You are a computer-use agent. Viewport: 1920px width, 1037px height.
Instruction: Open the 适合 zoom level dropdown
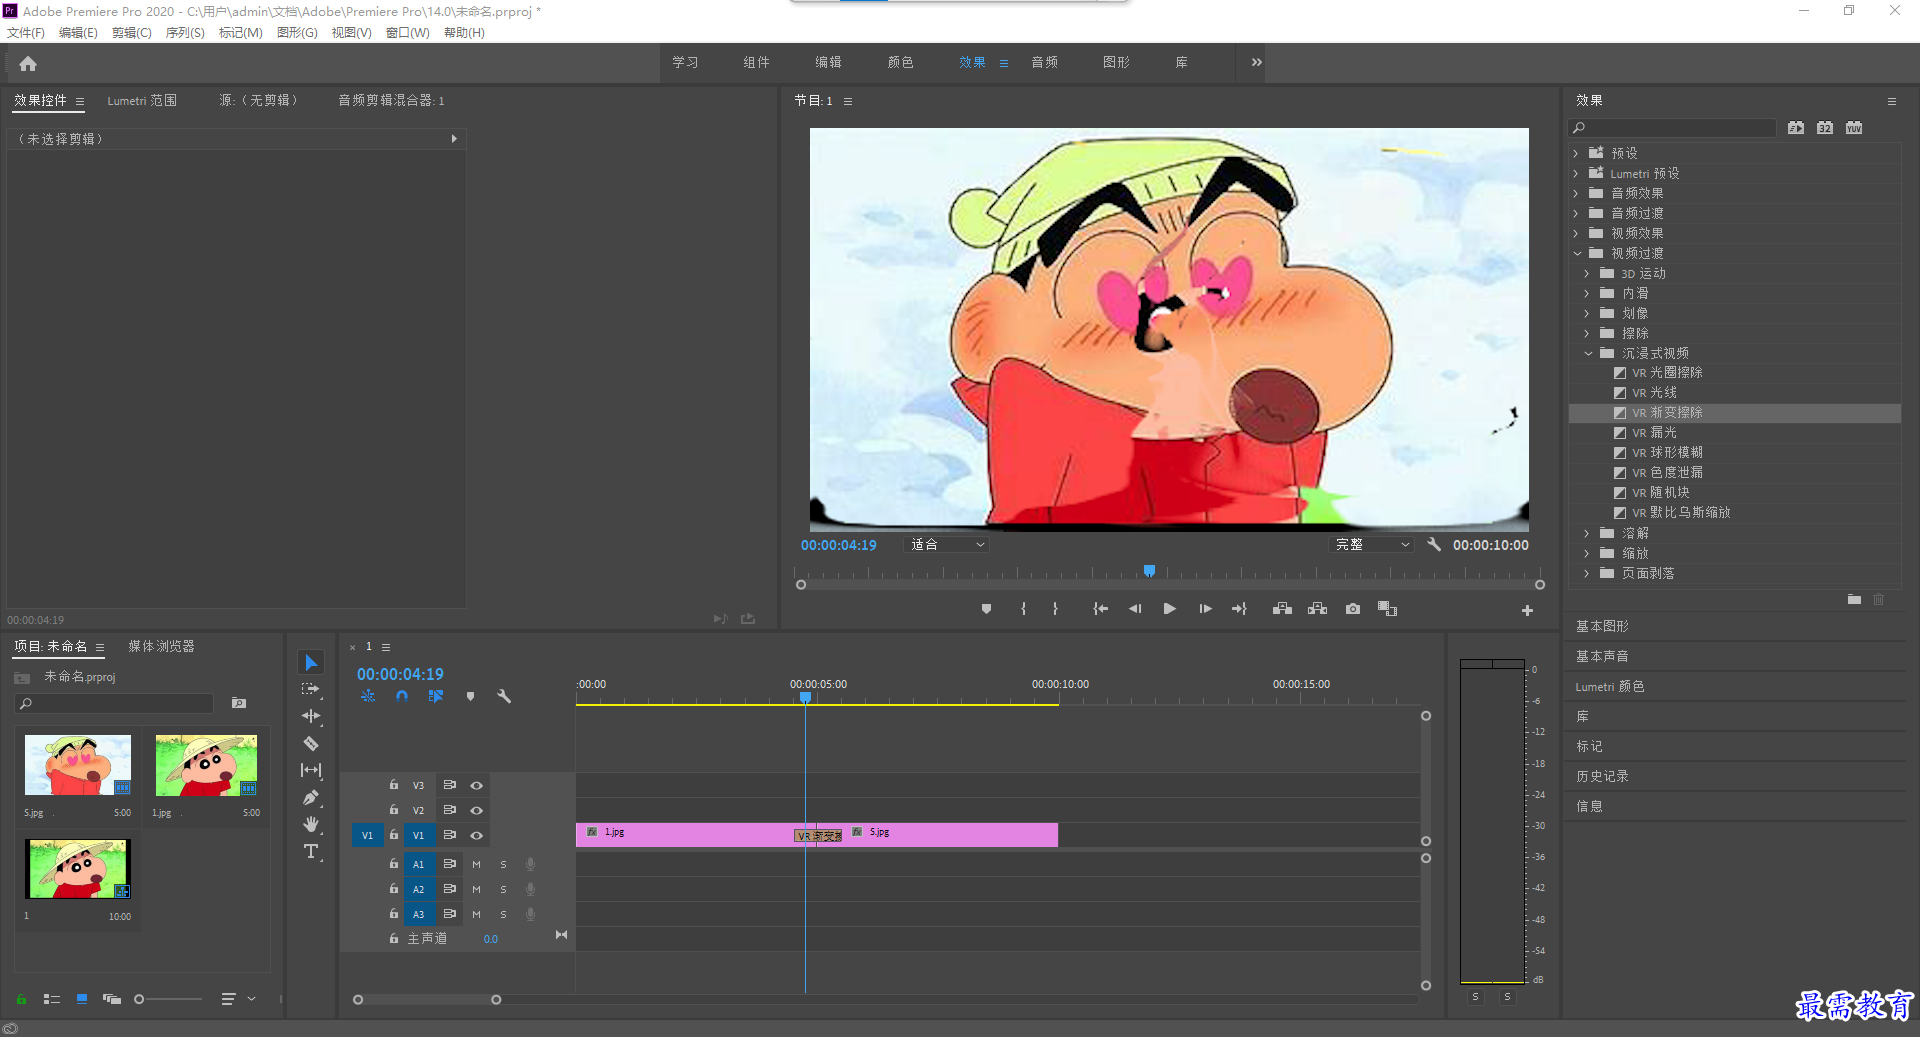pyautogui.click(x=946, y=544)
